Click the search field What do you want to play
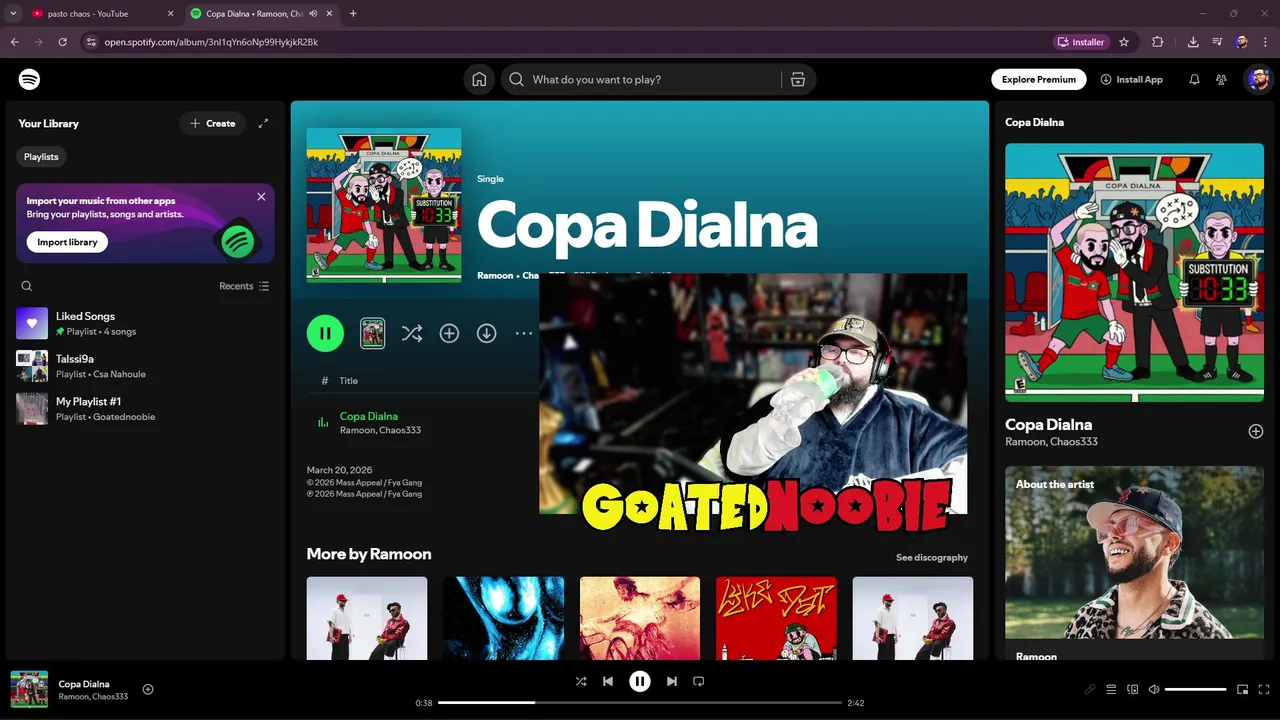The height and width of the screenshot is (720, 1280). click(x=640, y=79)
